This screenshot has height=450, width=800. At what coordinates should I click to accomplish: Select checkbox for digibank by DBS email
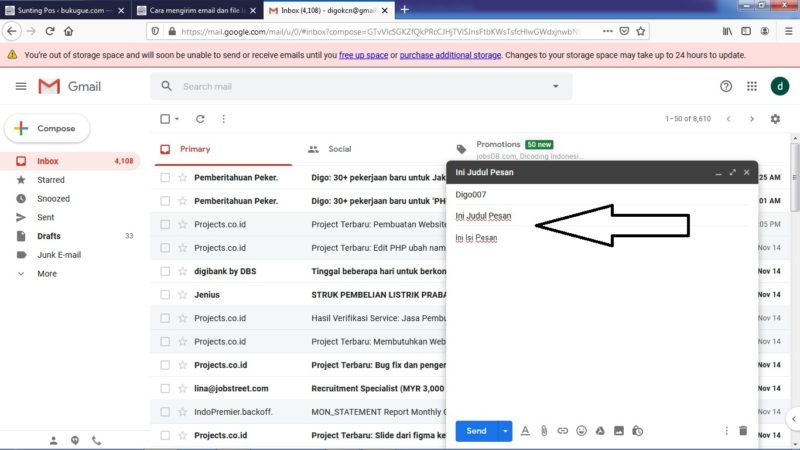[165, 271]
